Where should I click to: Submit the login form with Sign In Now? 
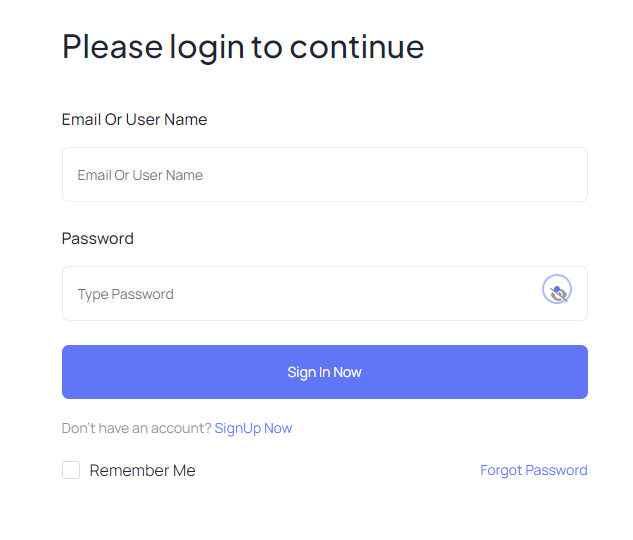[x=325, y=372]
